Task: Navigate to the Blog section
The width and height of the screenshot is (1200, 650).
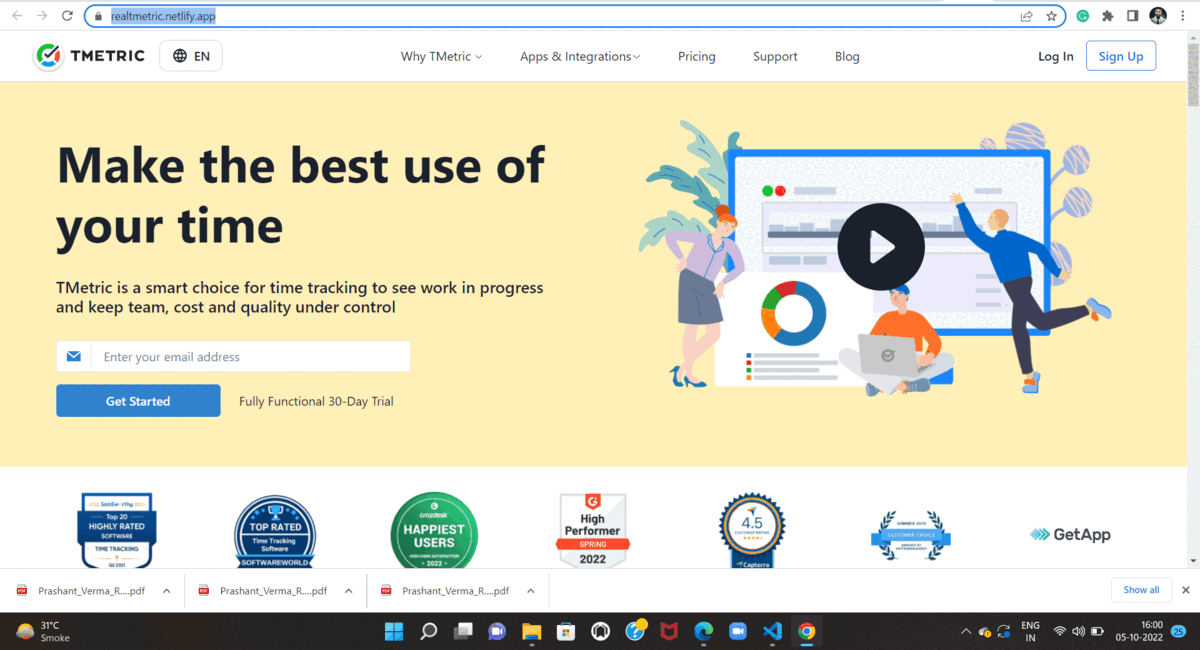Action: coord(847,56)
